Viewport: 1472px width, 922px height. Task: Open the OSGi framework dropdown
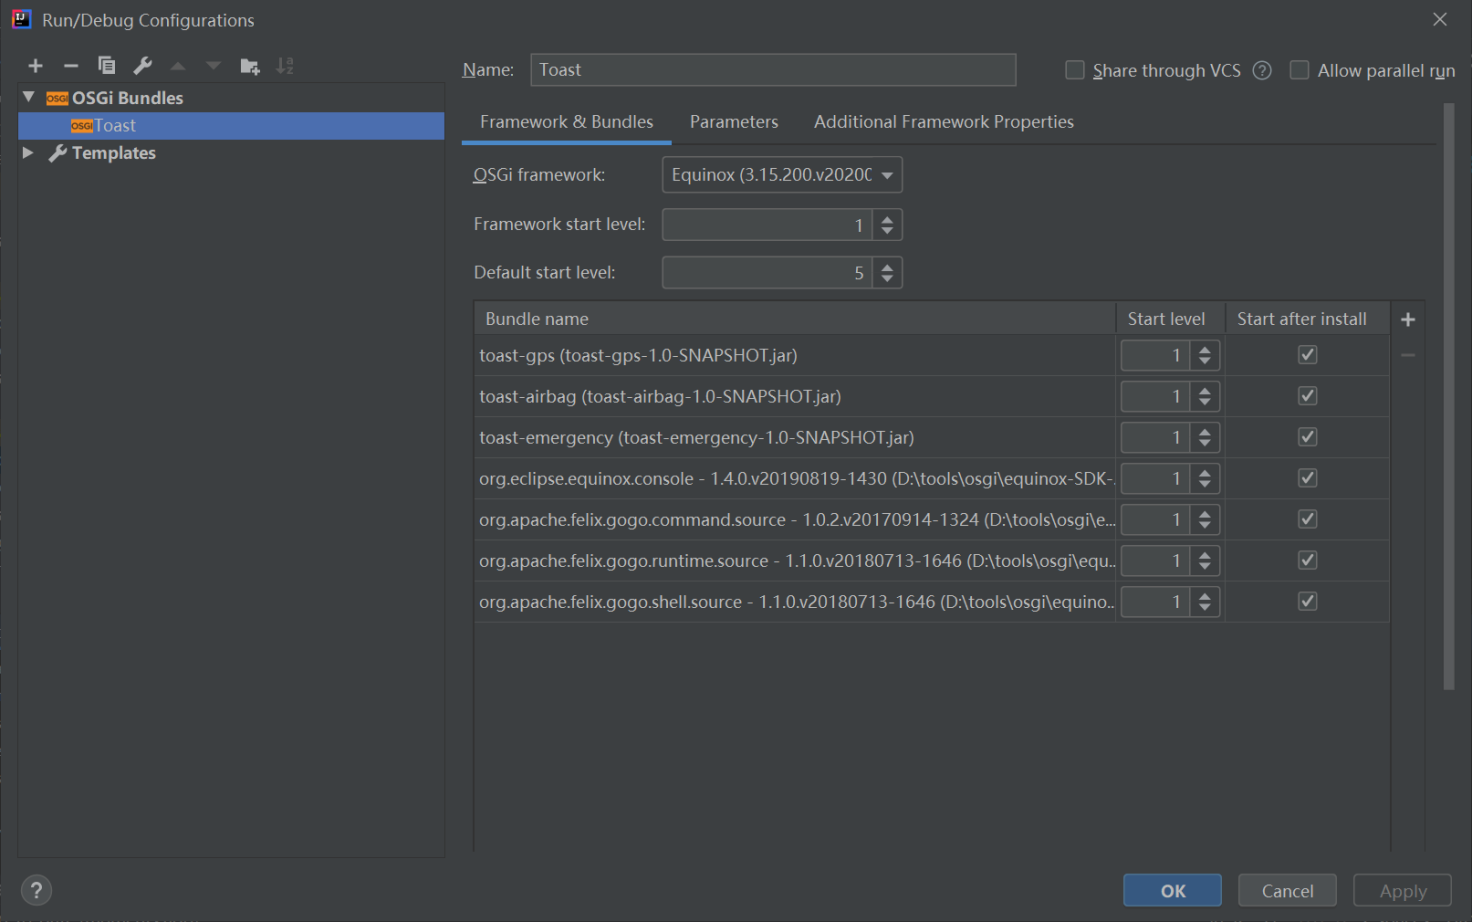886,174
